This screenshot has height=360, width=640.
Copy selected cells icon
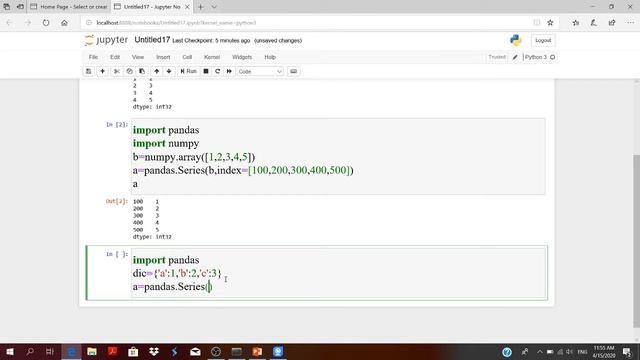point(129,71)
